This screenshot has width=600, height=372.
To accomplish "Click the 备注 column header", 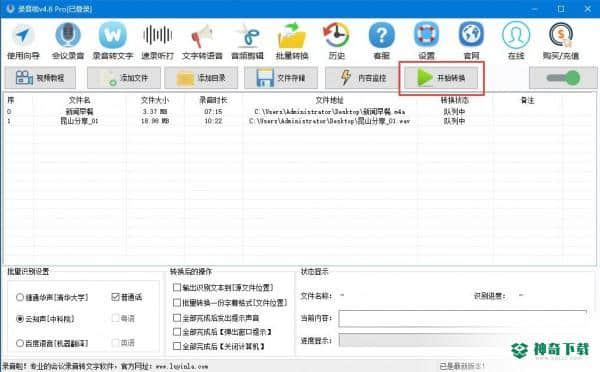I will [527, 100].
